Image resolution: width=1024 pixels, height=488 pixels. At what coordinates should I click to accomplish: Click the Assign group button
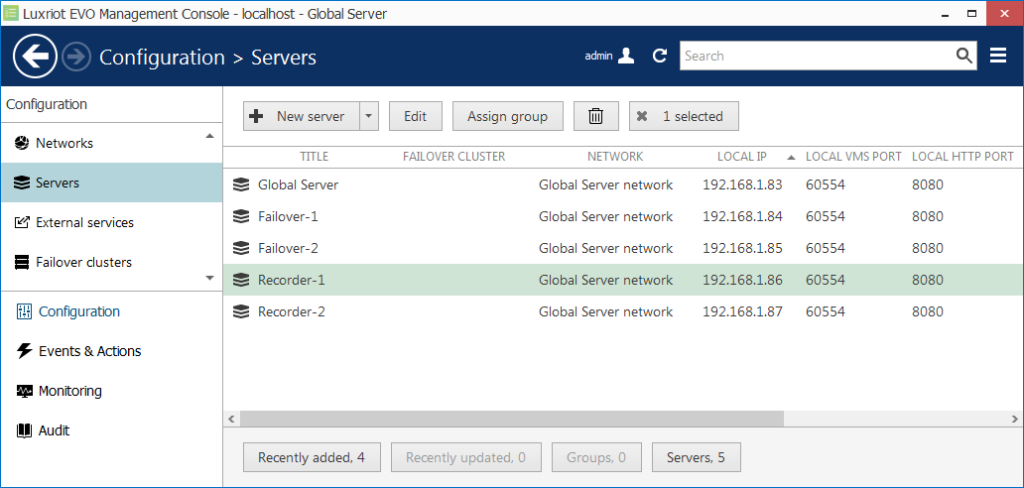[x=507, y=116]
